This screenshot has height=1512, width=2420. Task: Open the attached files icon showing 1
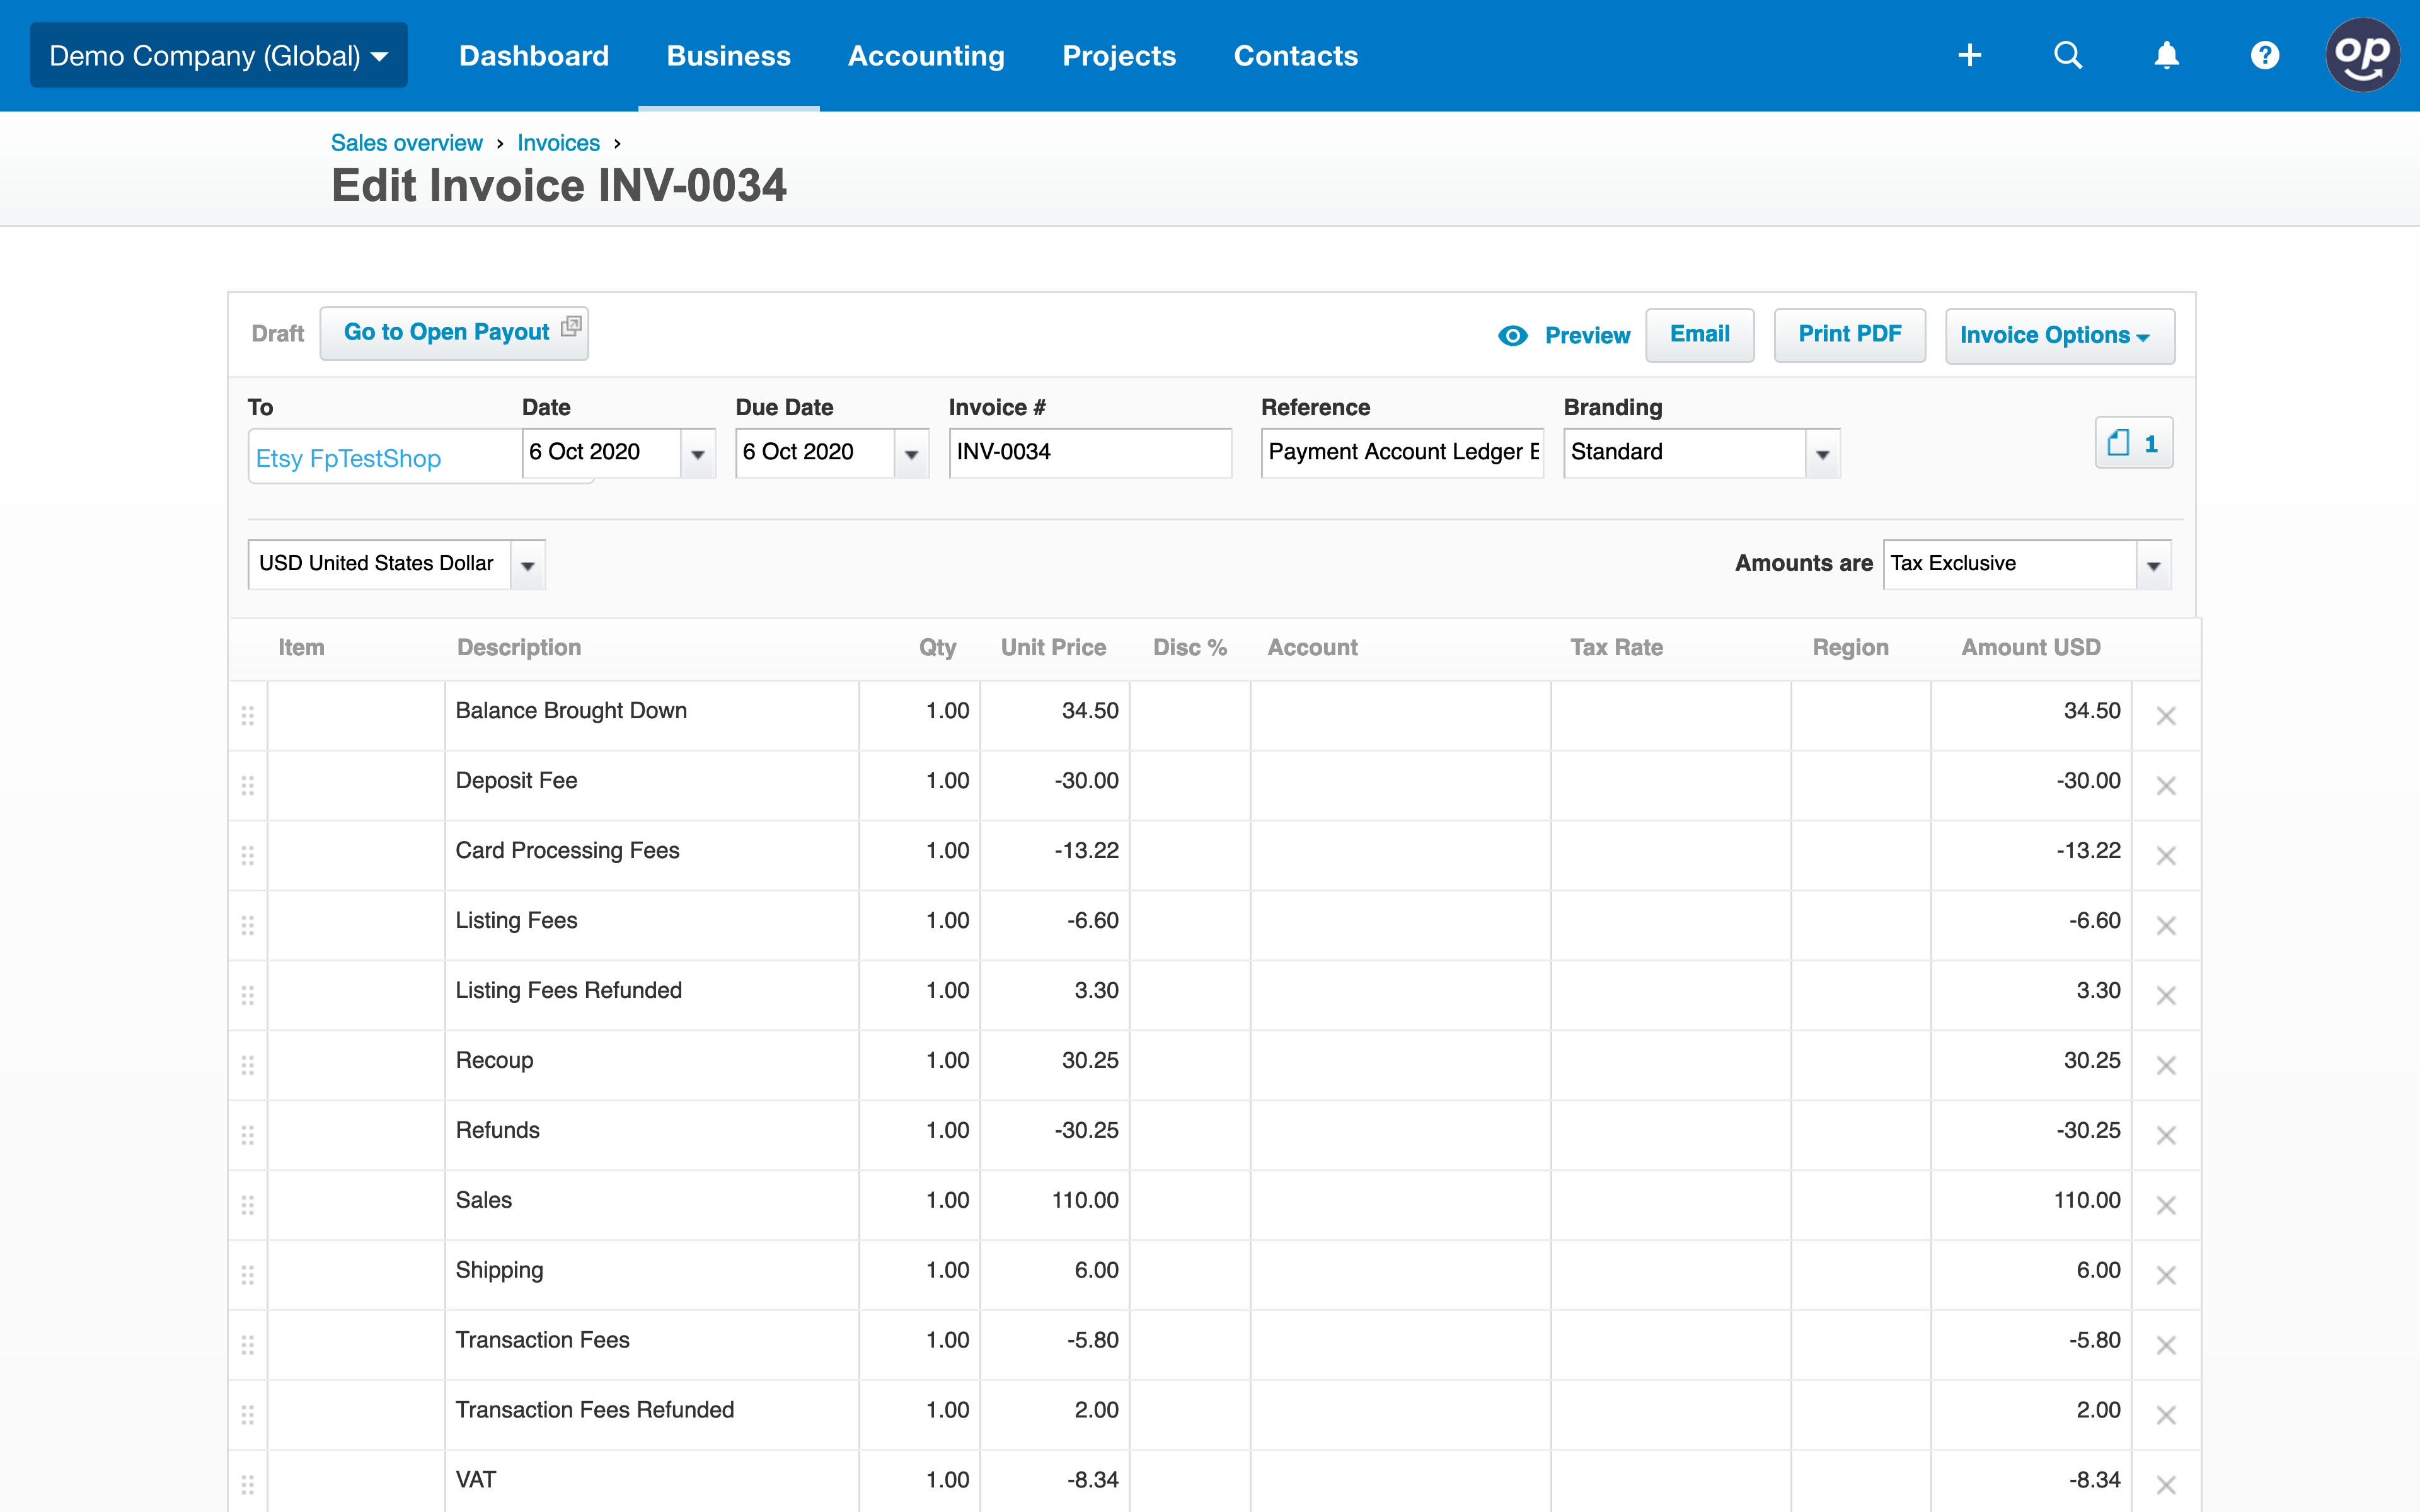tap(2133, 443)
